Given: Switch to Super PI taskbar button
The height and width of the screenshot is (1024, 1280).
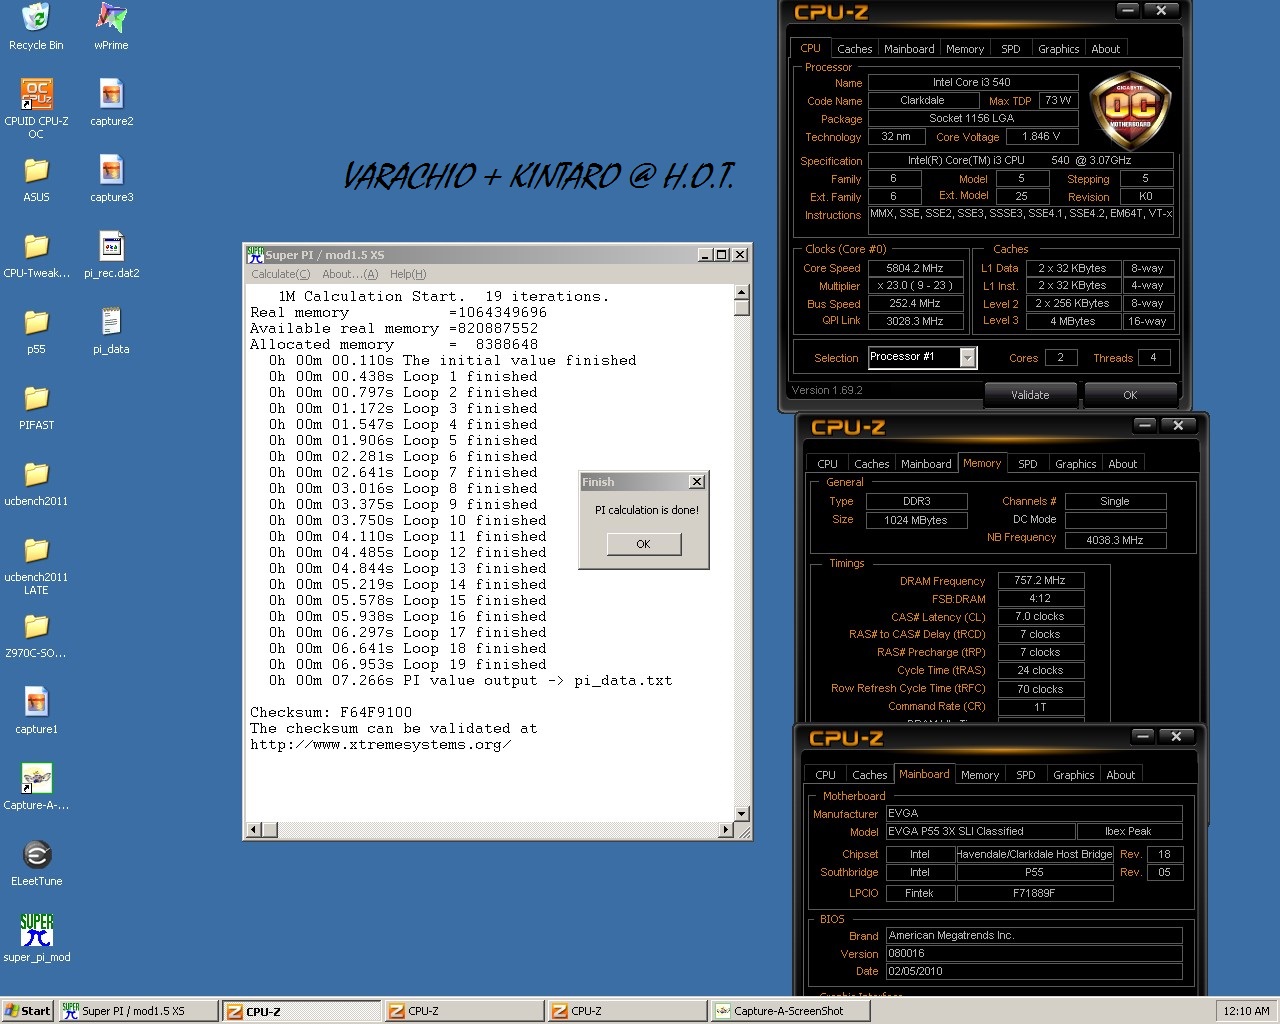Looking at the screenshot, I should click(137, 1011).
